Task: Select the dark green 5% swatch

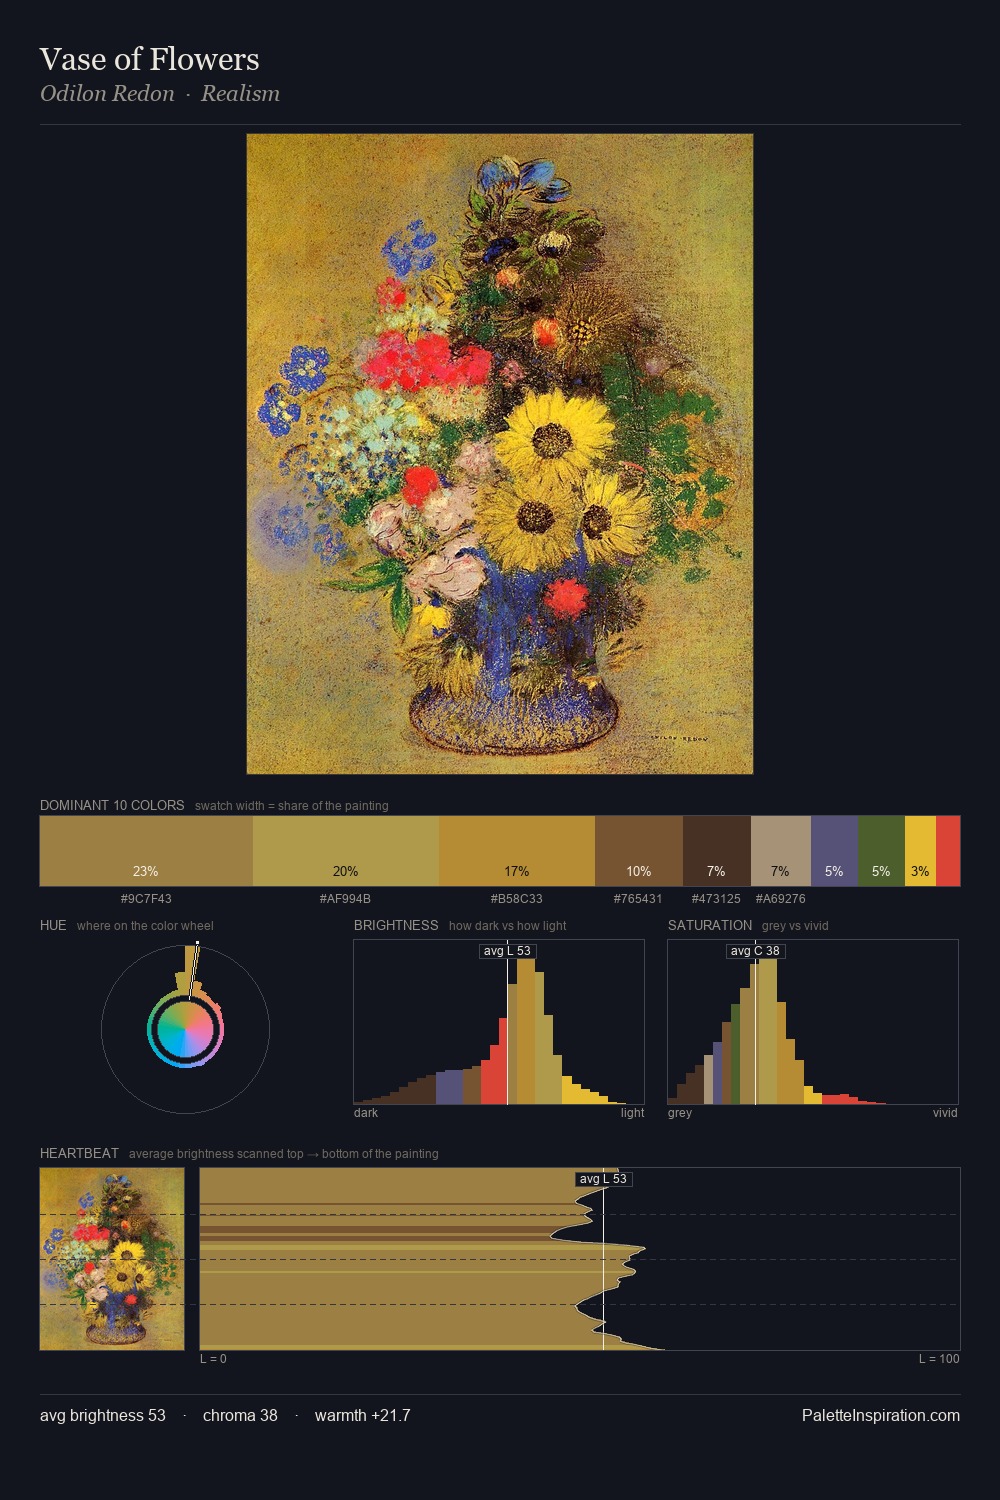Action: [x=881, y=851]
